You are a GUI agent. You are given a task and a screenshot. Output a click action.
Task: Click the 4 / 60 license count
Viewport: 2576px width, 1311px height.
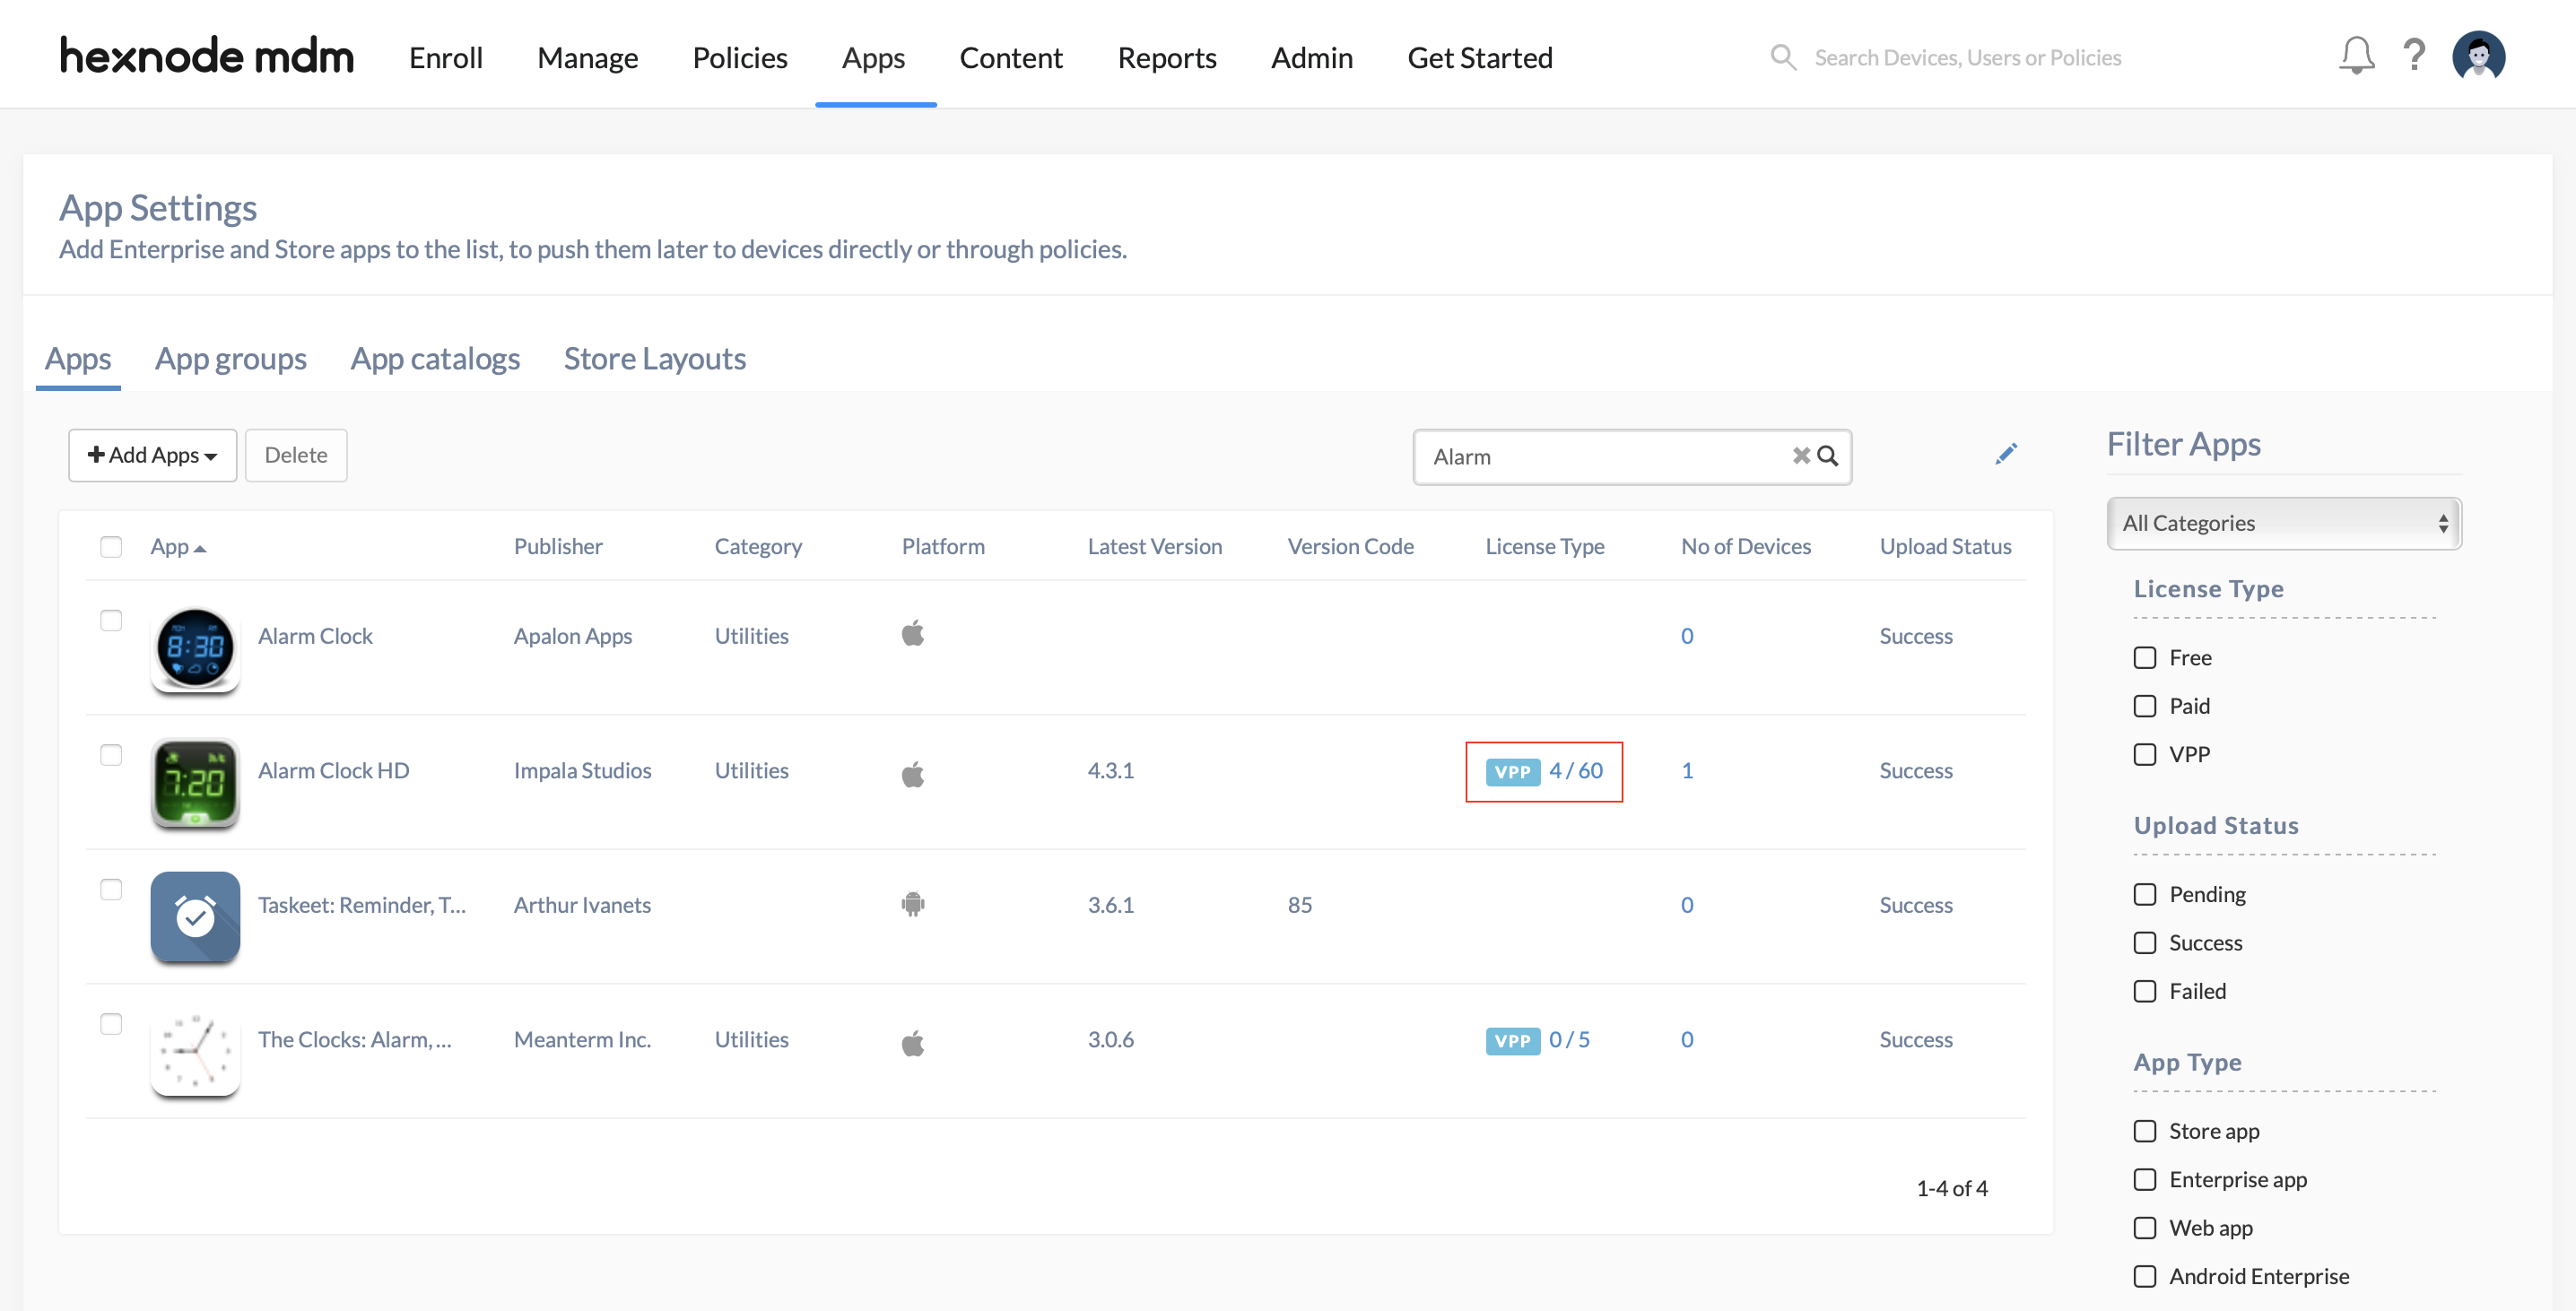coord(1576,770)
